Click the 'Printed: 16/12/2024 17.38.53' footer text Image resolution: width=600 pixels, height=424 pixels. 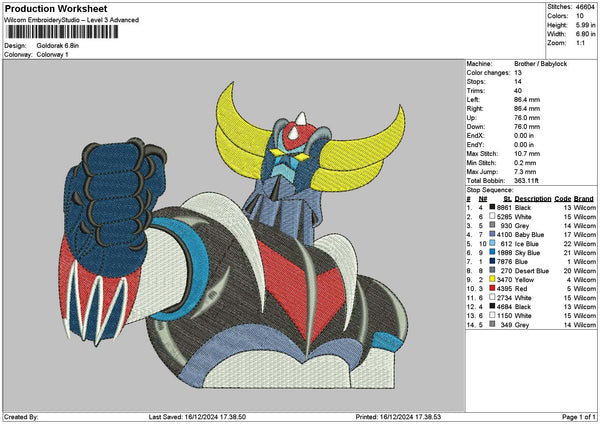pyautogui.click(x=398, y=417)
